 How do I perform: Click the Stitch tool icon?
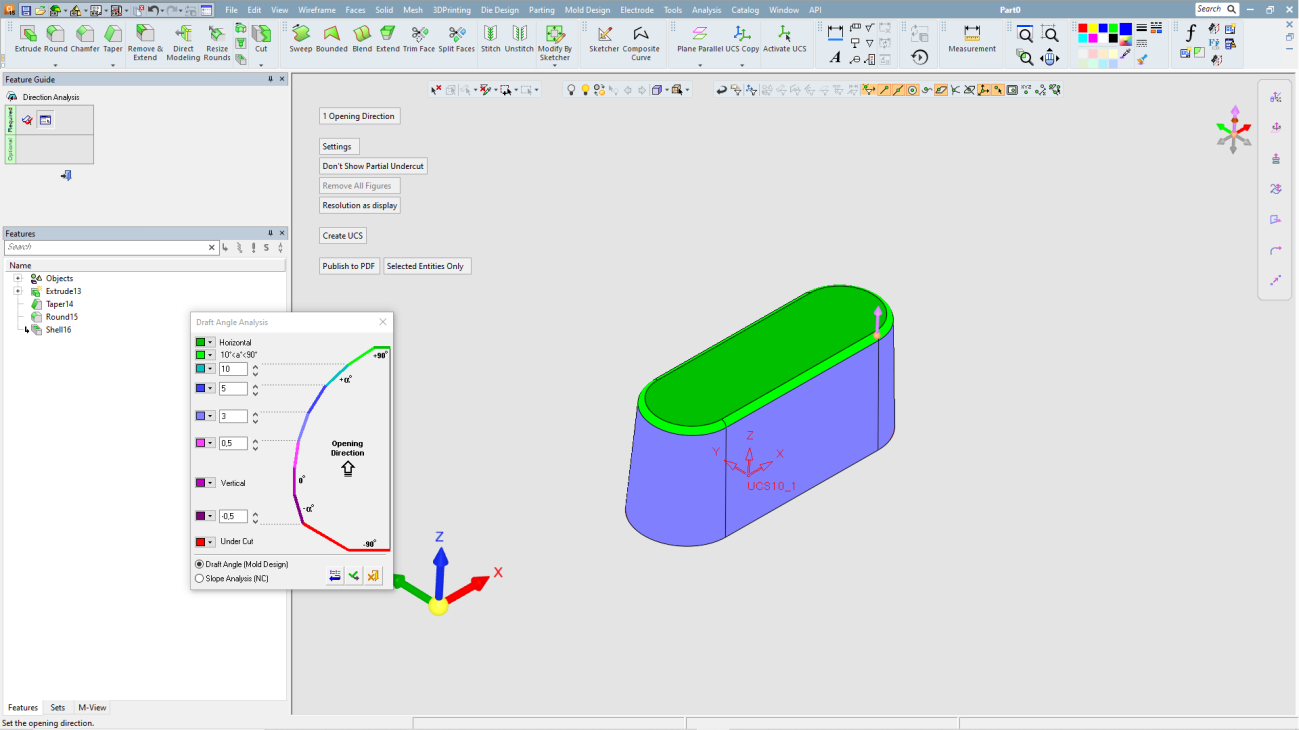pyautogui.click(x=490, y=35)
